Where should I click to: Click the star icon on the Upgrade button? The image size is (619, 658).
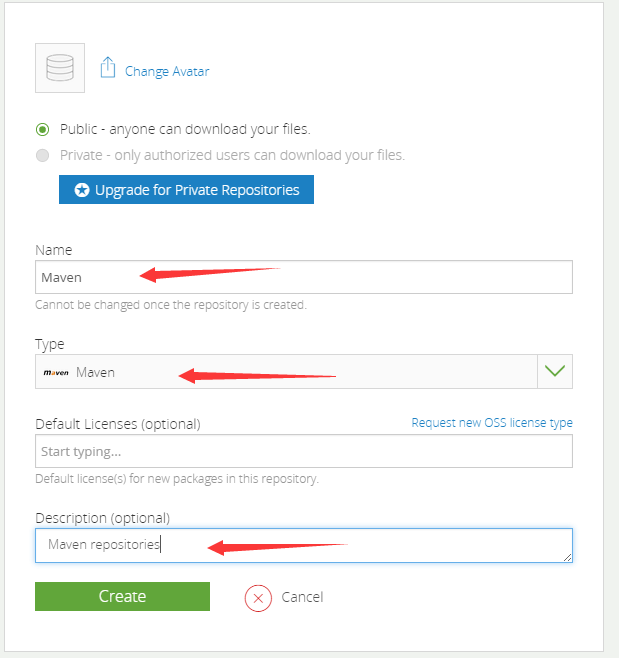click(x=82, y=190)
